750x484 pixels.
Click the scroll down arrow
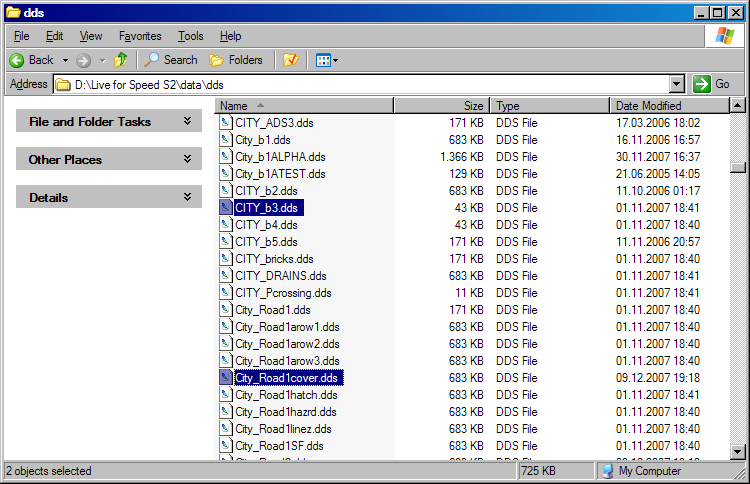(738, 451)
